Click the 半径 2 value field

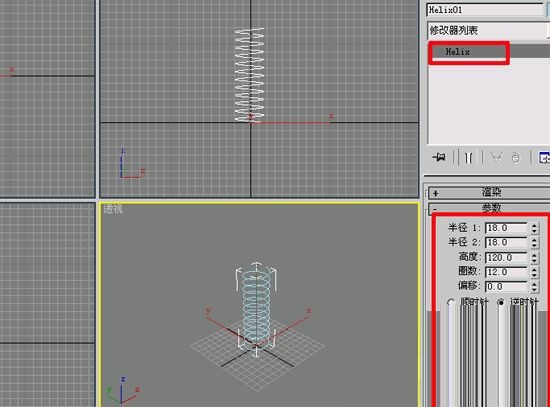tap(506, 243)
